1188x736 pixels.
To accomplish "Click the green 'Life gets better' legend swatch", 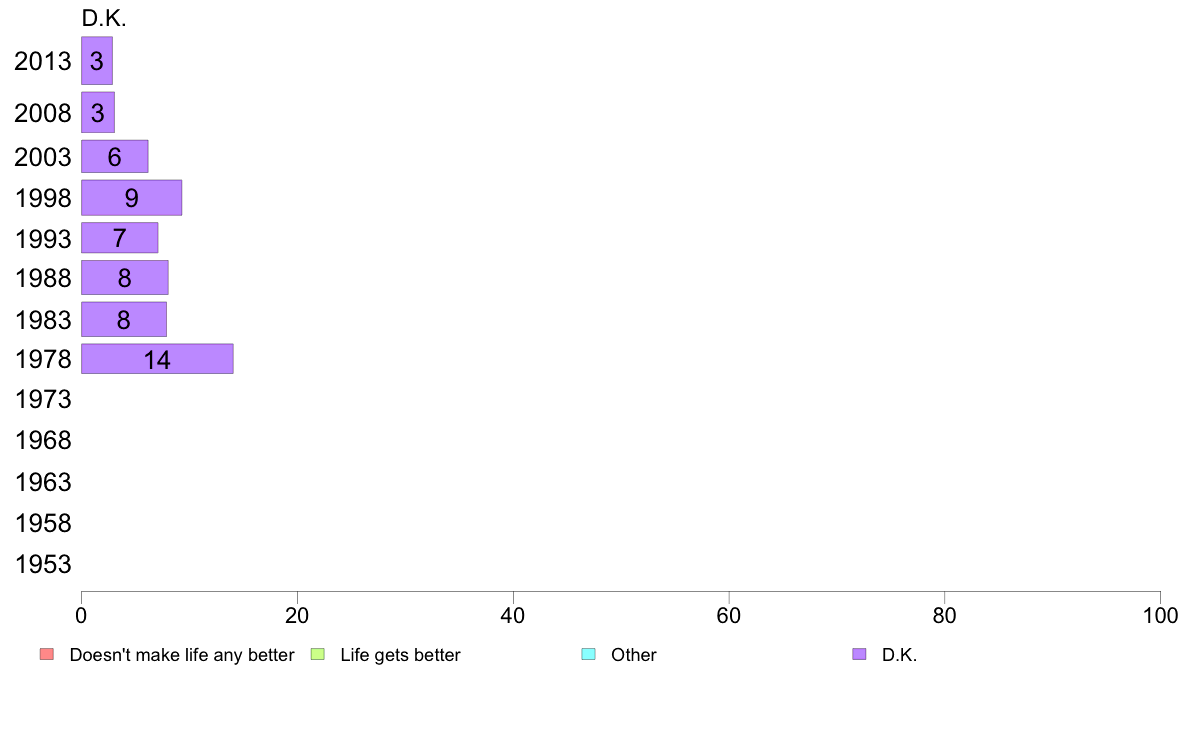I will click(x=317, y=654).
